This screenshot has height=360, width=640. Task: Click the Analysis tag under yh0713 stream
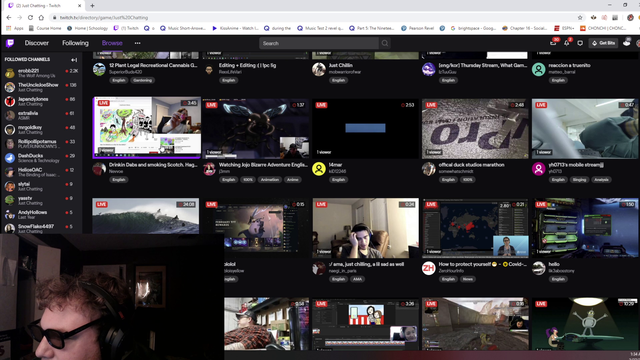click(601, 180)
